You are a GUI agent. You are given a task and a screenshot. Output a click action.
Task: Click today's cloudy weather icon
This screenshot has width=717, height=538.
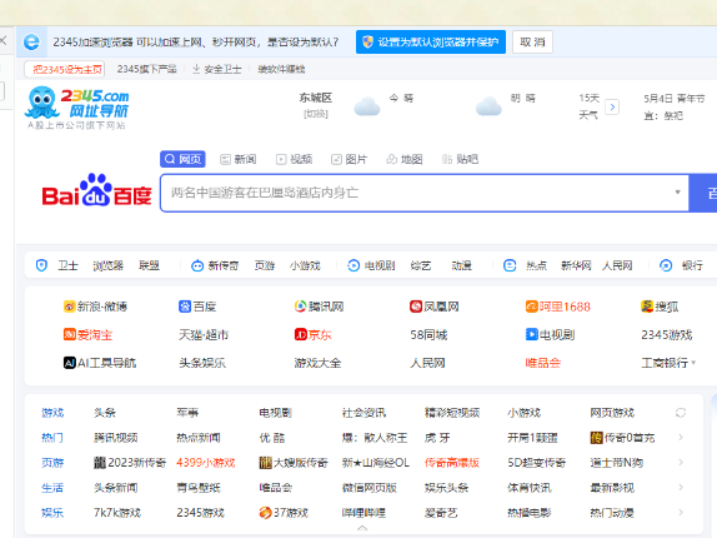coord(367,106)
